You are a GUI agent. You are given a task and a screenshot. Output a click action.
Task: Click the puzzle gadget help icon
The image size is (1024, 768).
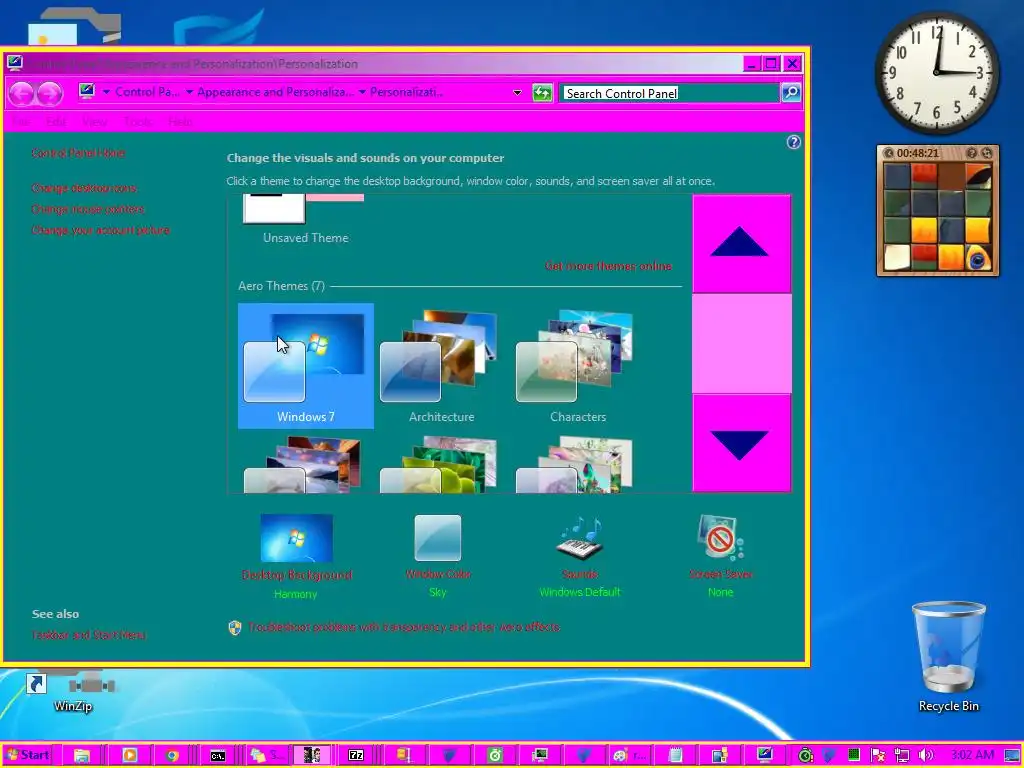[x=972, y=153]
